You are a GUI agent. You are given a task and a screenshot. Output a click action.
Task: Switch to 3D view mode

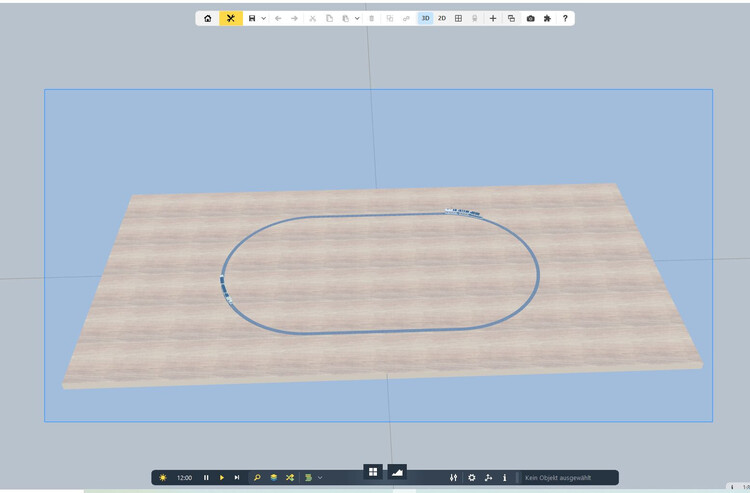point(425,18)
